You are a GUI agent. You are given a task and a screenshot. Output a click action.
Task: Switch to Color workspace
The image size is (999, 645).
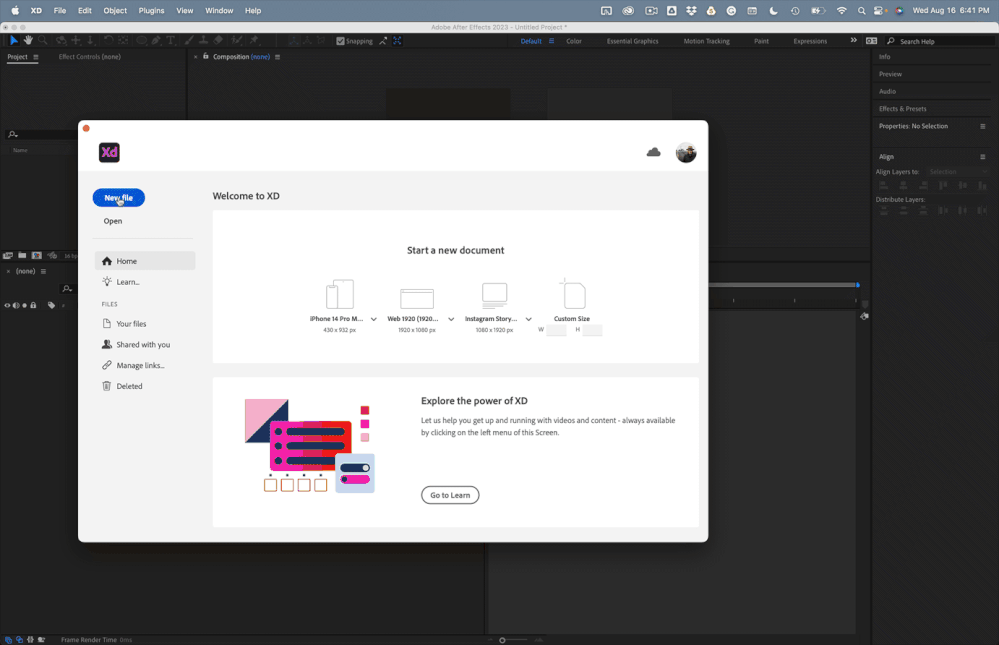pos(574,41)
